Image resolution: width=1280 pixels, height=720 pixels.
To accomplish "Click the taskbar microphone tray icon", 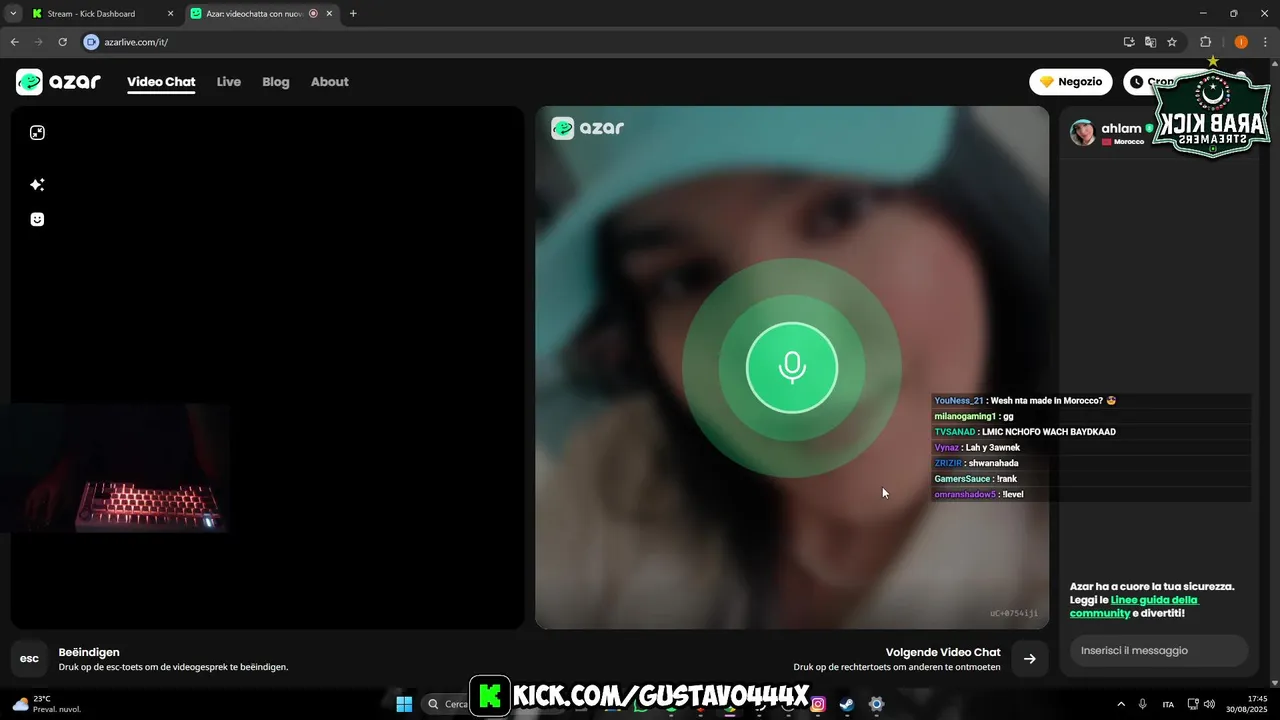I will point(1143,704).
